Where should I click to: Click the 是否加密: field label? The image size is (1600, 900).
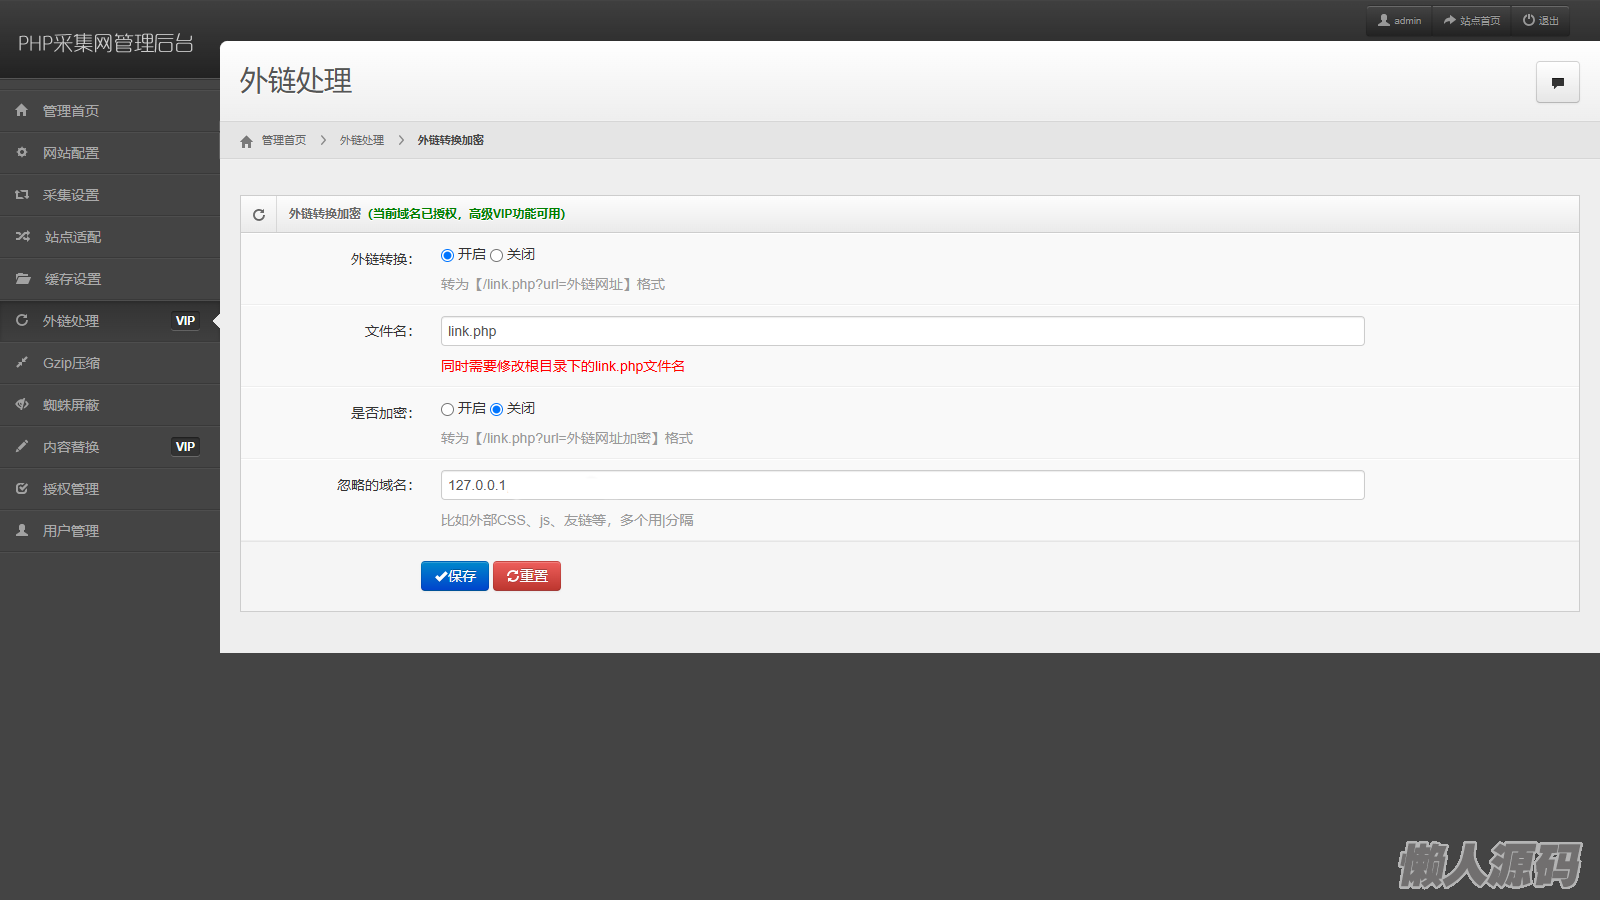pos(381,414)
